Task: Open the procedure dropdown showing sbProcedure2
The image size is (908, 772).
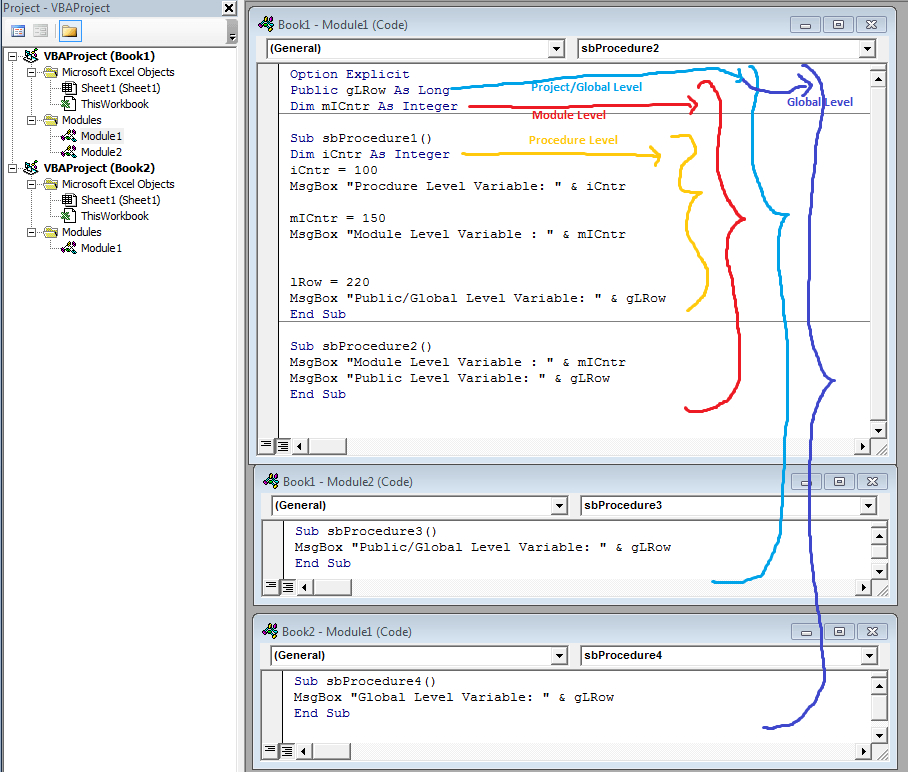Action: 867,48
